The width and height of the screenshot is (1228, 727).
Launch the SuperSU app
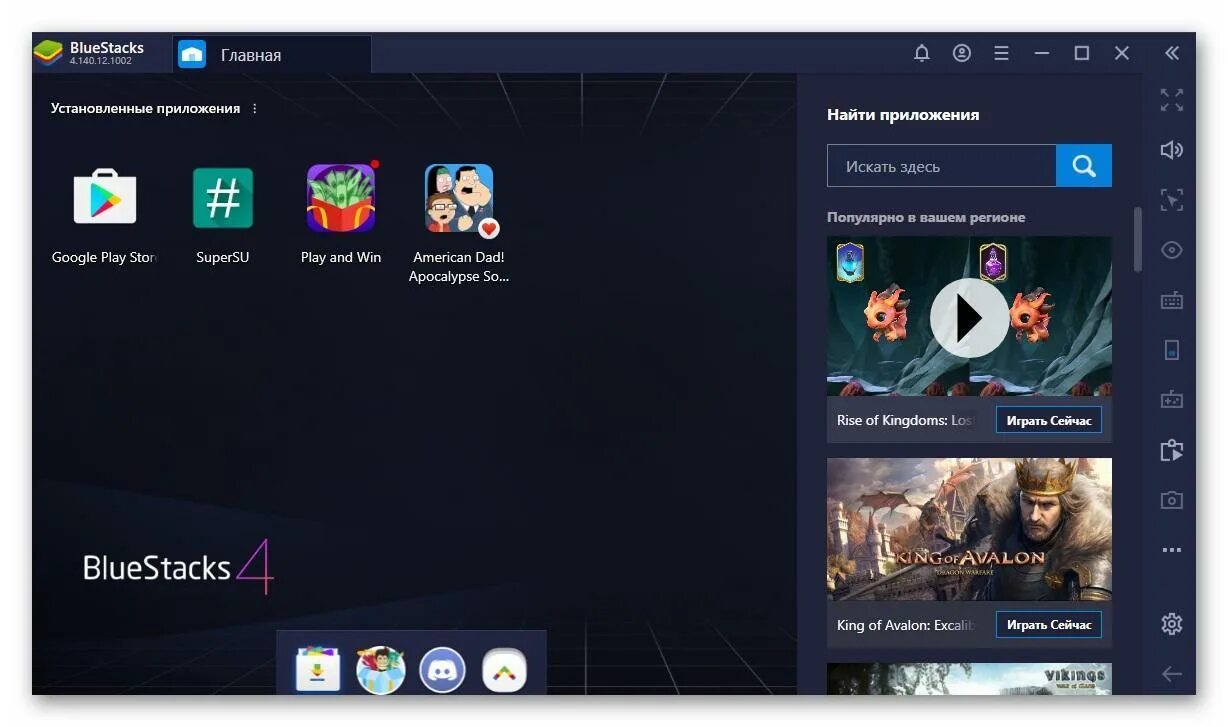pyautogui.click(x=223, y=197)
